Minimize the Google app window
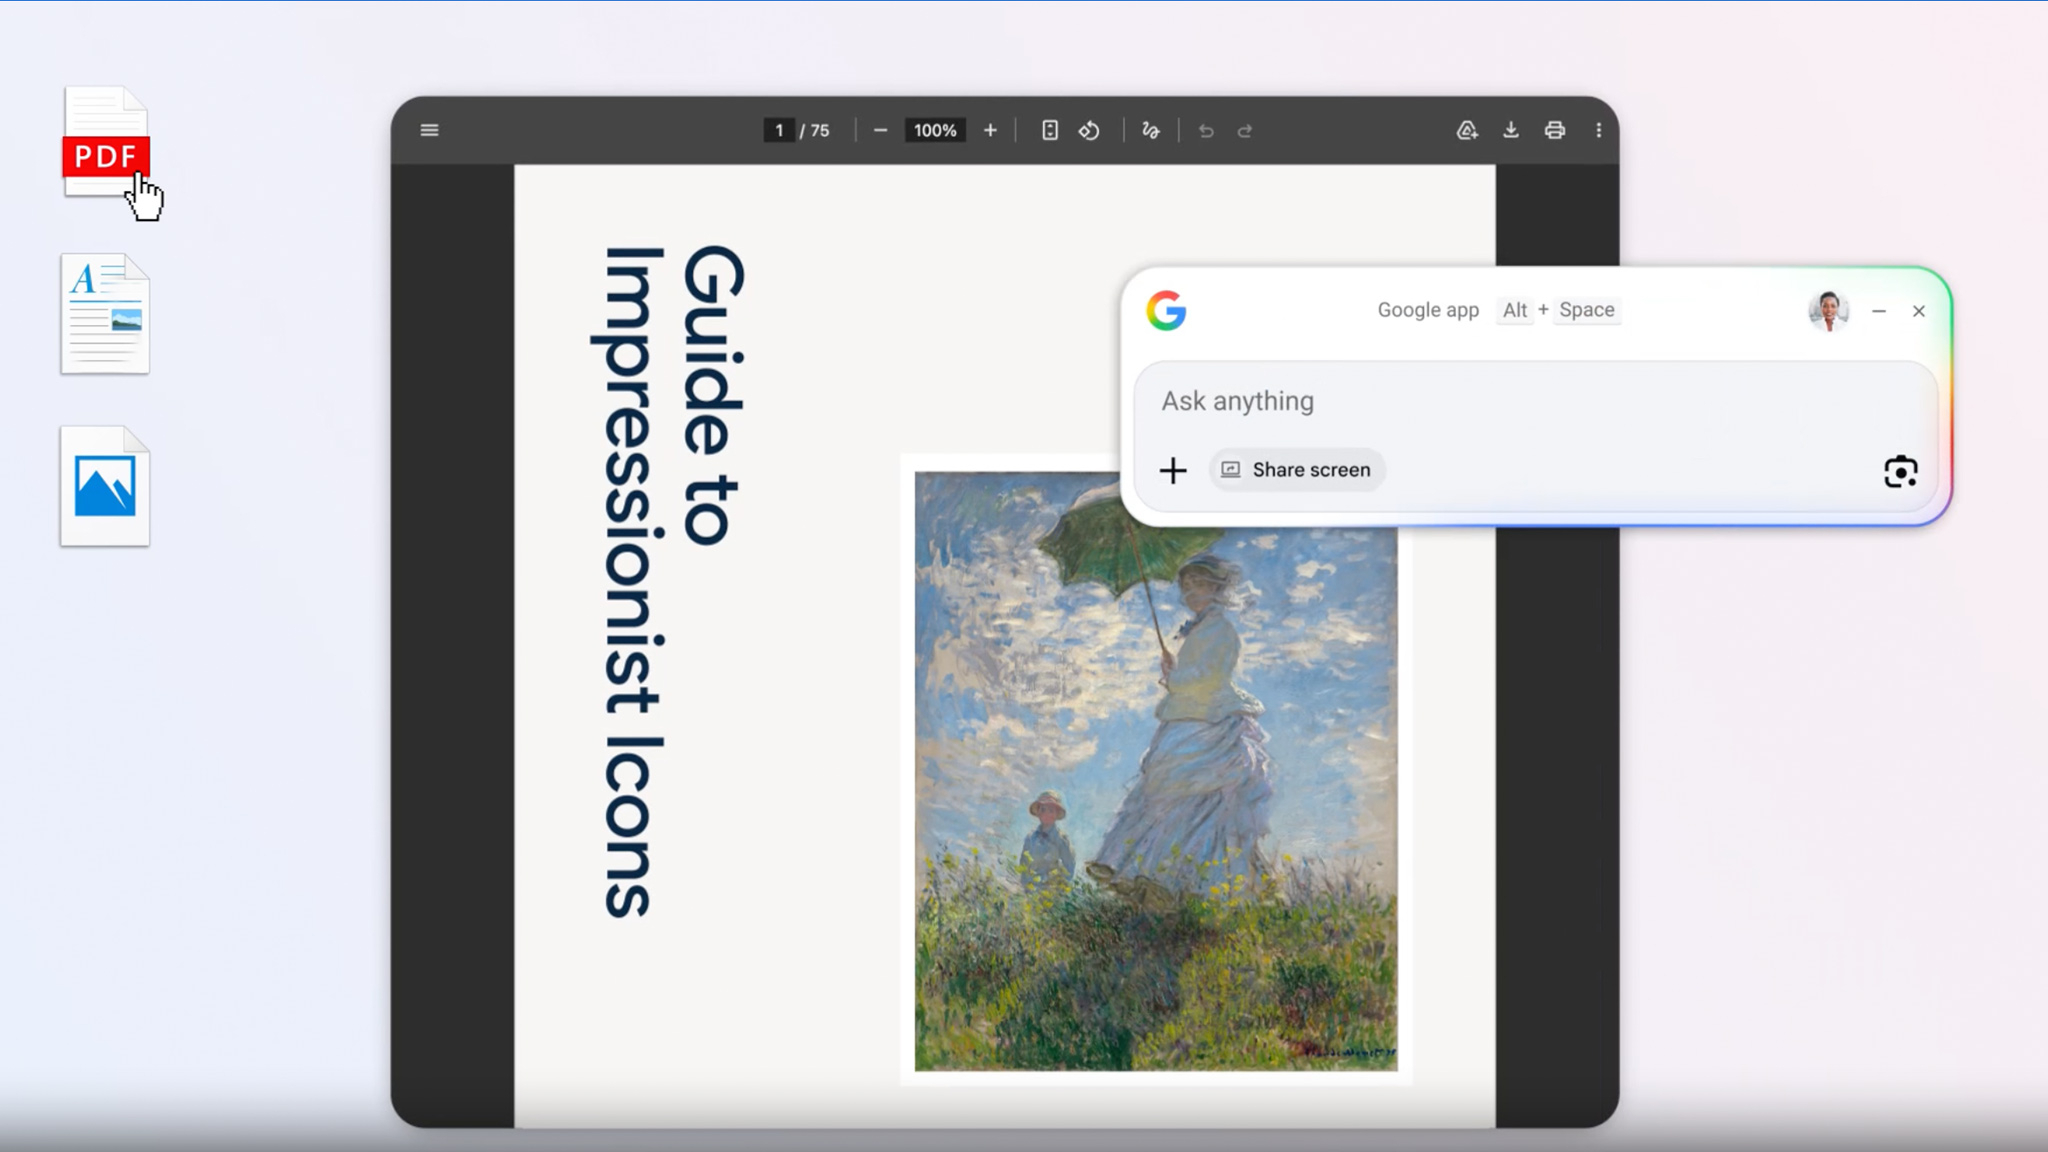The image size is (2048, 1152). [x=1879, y=311]
